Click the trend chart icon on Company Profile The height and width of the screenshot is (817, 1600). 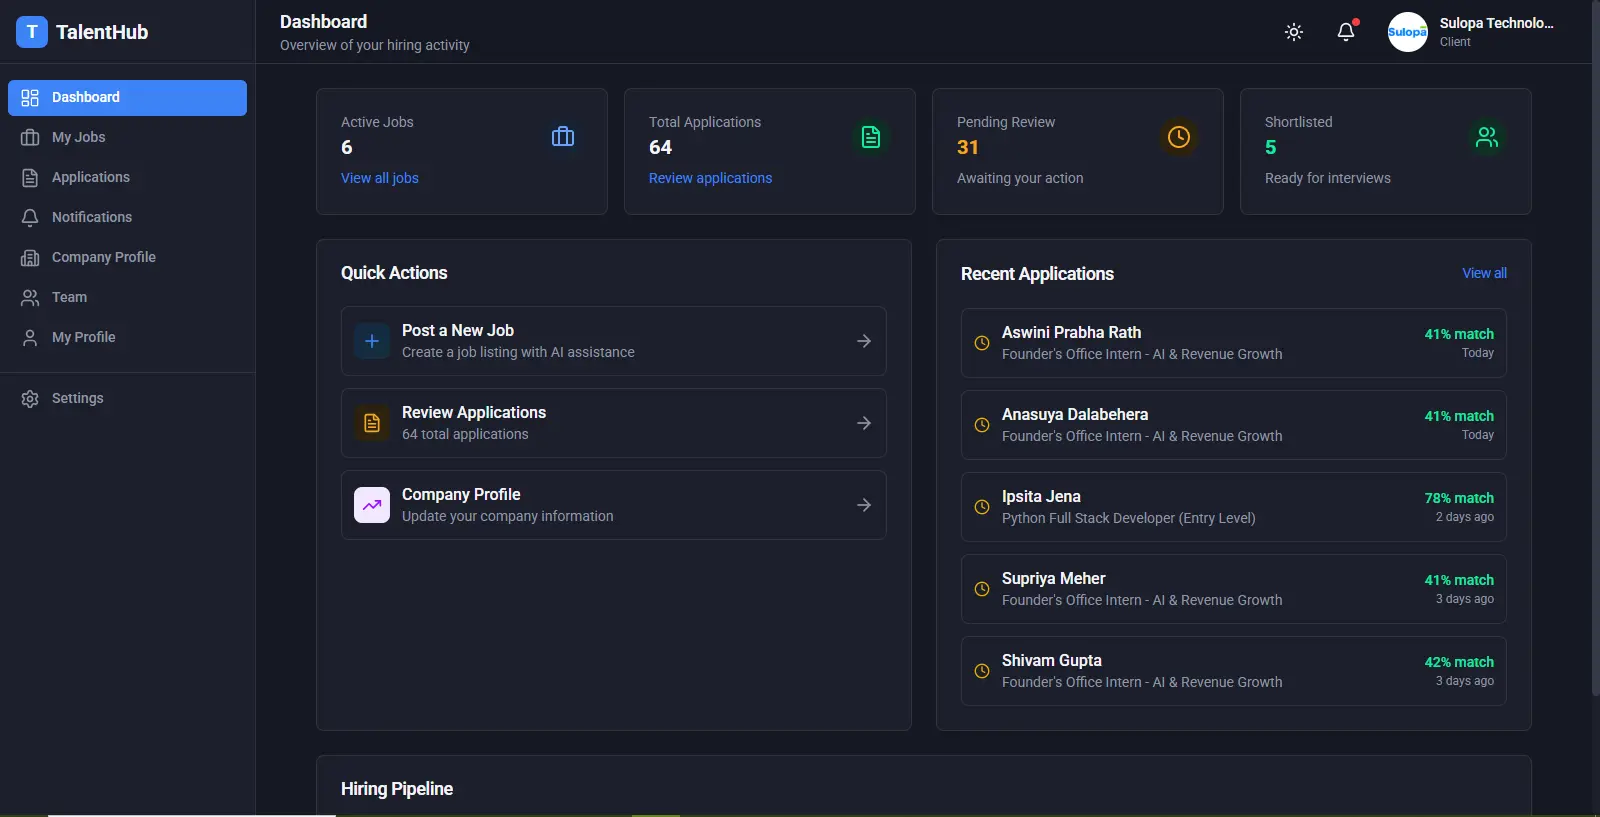[x=372, y=505]
